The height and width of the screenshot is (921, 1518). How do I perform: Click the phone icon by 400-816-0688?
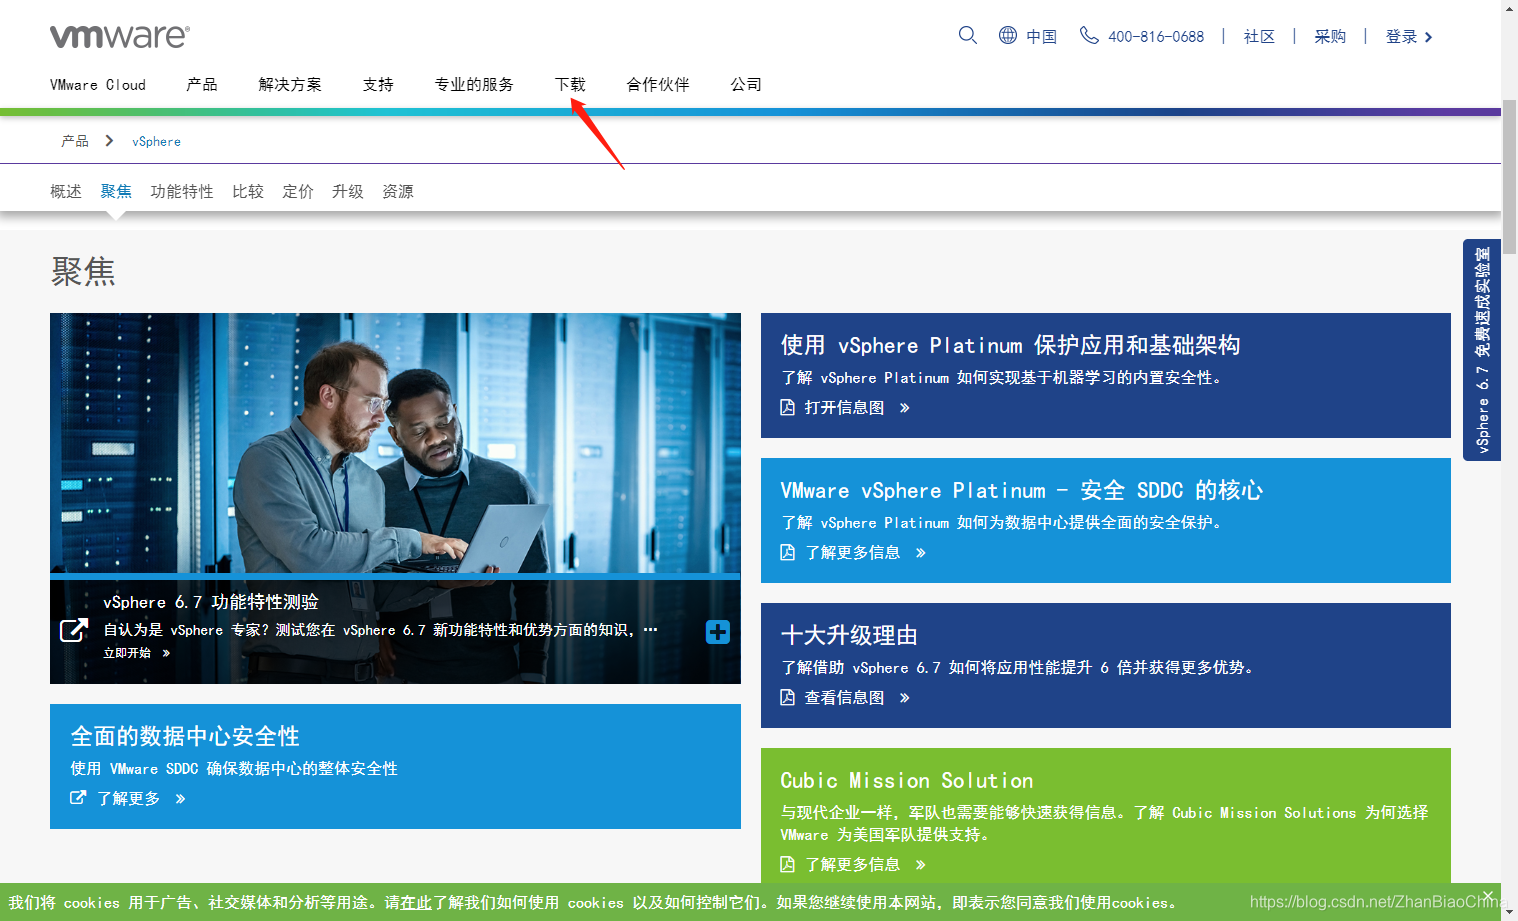(x=1089, y=35)
